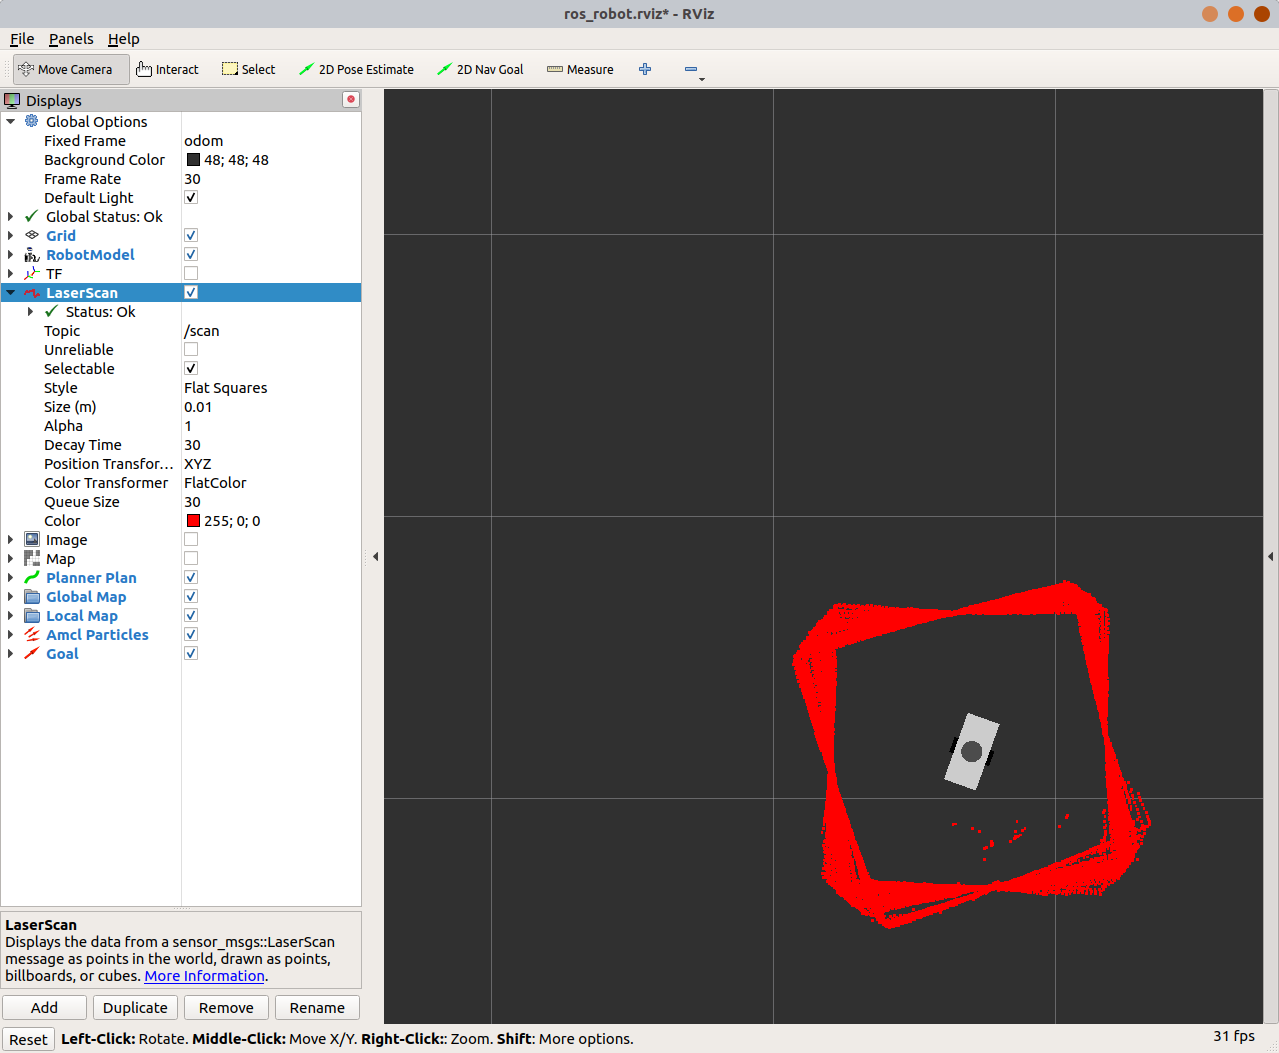Click the Amcl Particles arrows icon
Image resolution: width=1279 pixels, height=1053 pixels.
(x=32, y=634)
